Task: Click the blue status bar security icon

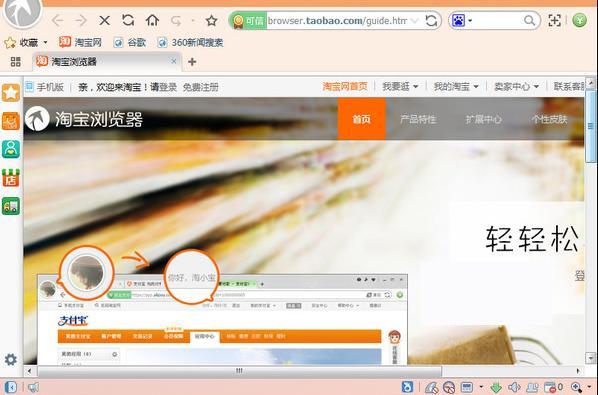Action: click(407, 387)
